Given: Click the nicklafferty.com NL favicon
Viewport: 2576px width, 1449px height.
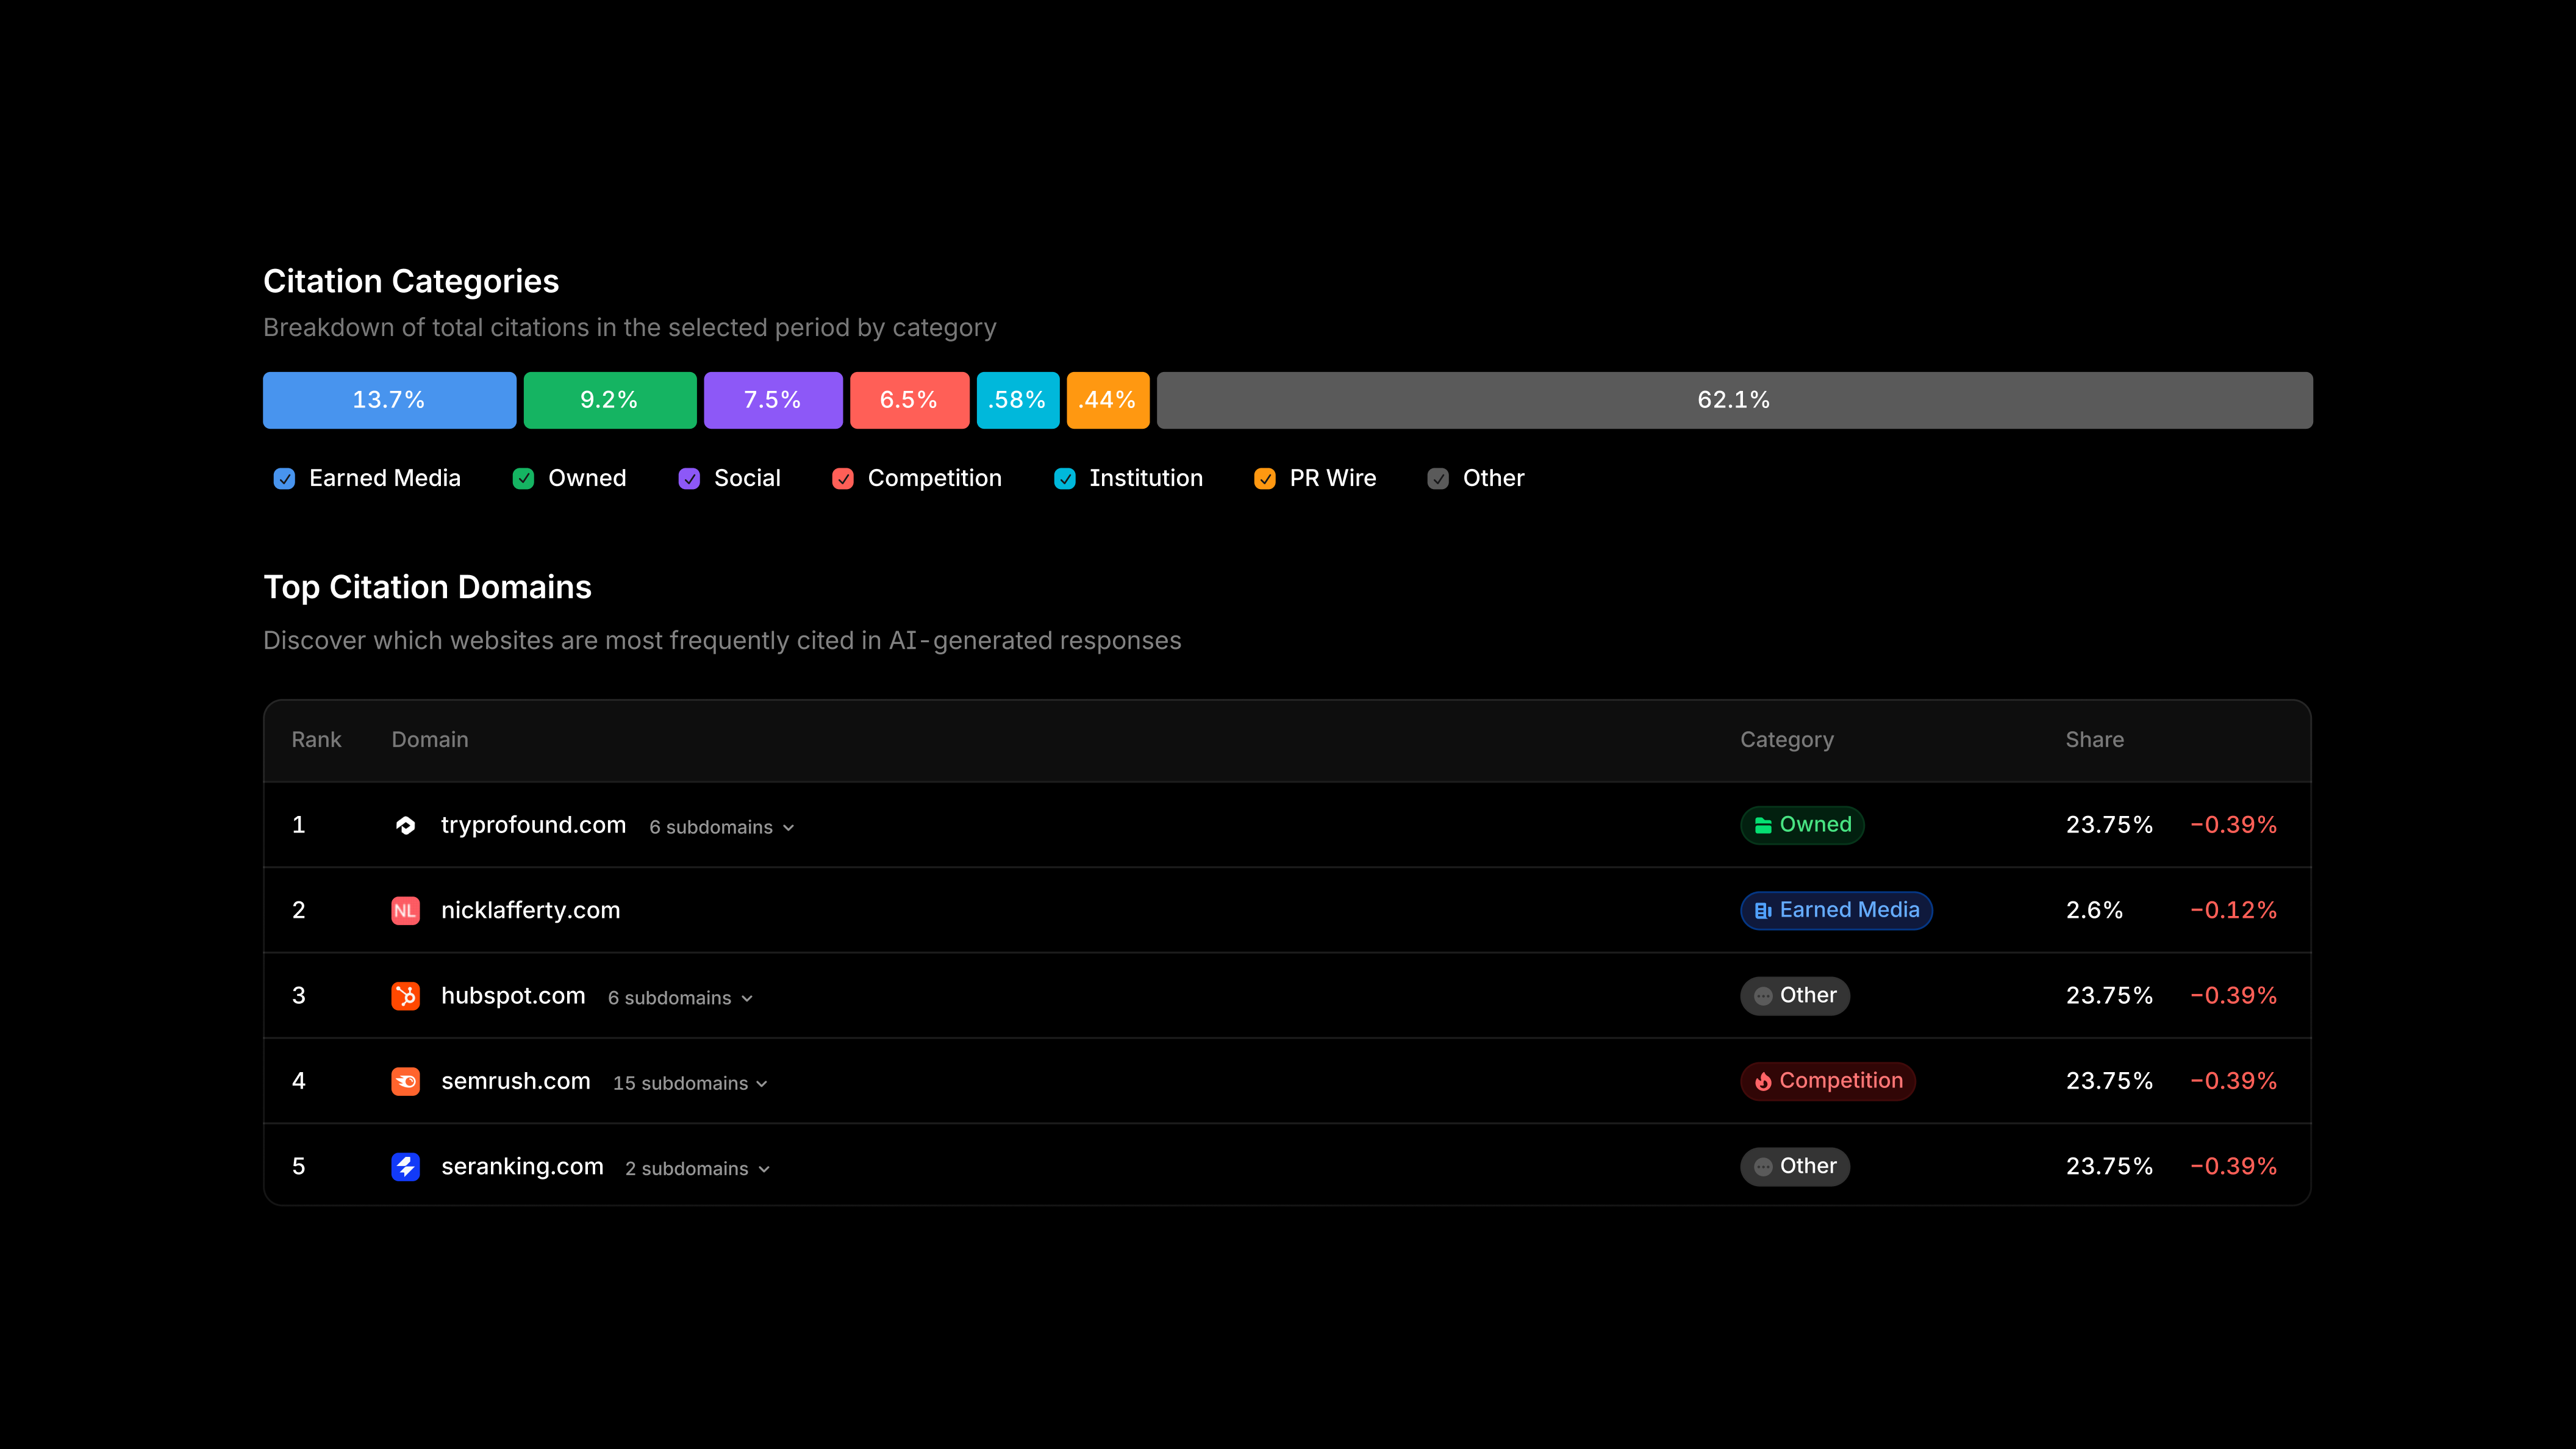Looking at the screenshot, I should pos(405,910).
